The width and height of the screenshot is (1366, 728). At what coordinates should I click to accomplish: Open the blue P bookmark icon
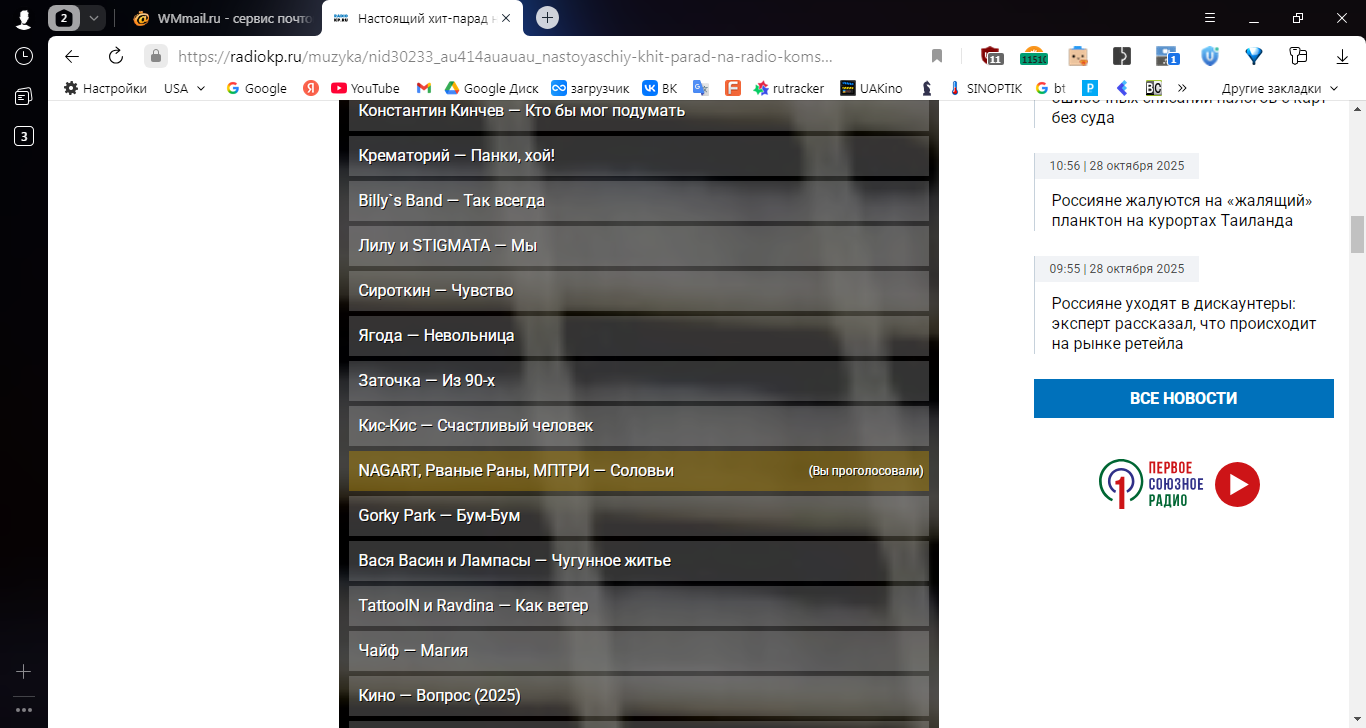click(1090, 88)
